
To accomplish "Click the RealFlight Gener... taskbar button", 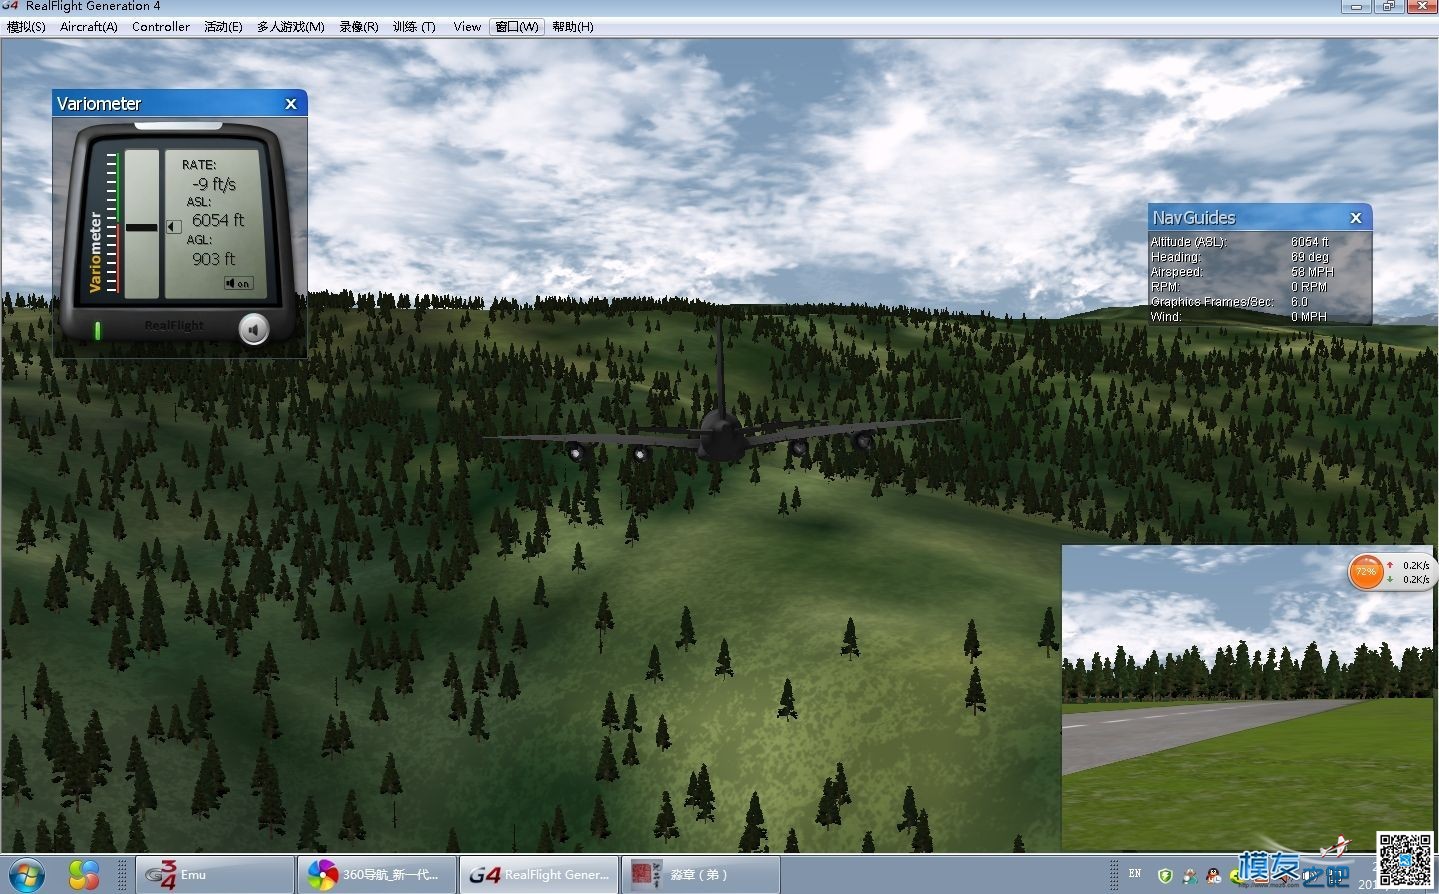I will tap(539, 874).
